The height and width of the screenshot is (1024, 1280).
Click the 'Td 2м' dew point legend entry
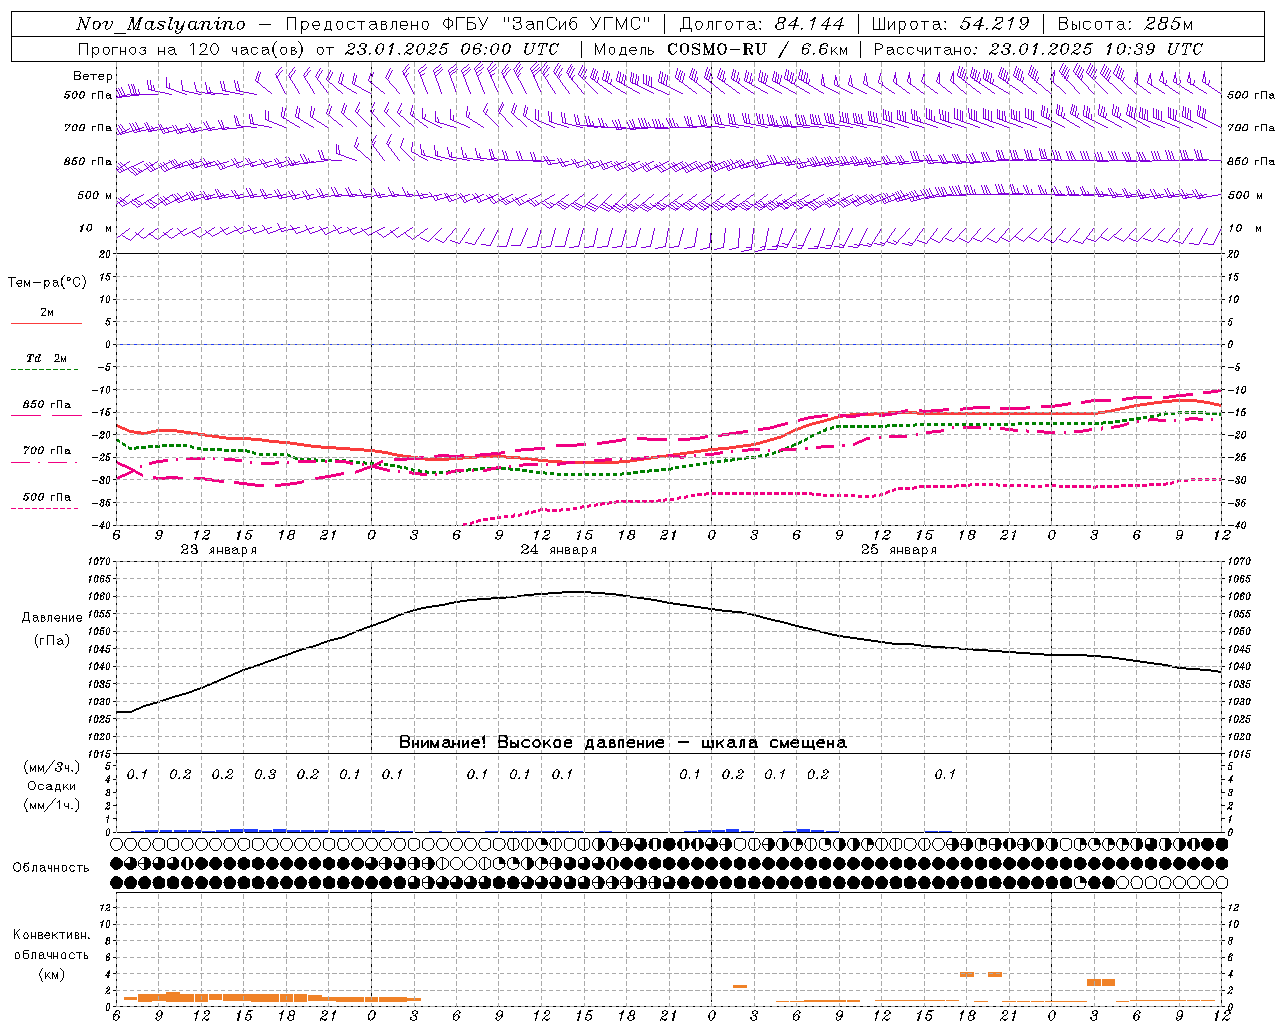coord(46,358)
